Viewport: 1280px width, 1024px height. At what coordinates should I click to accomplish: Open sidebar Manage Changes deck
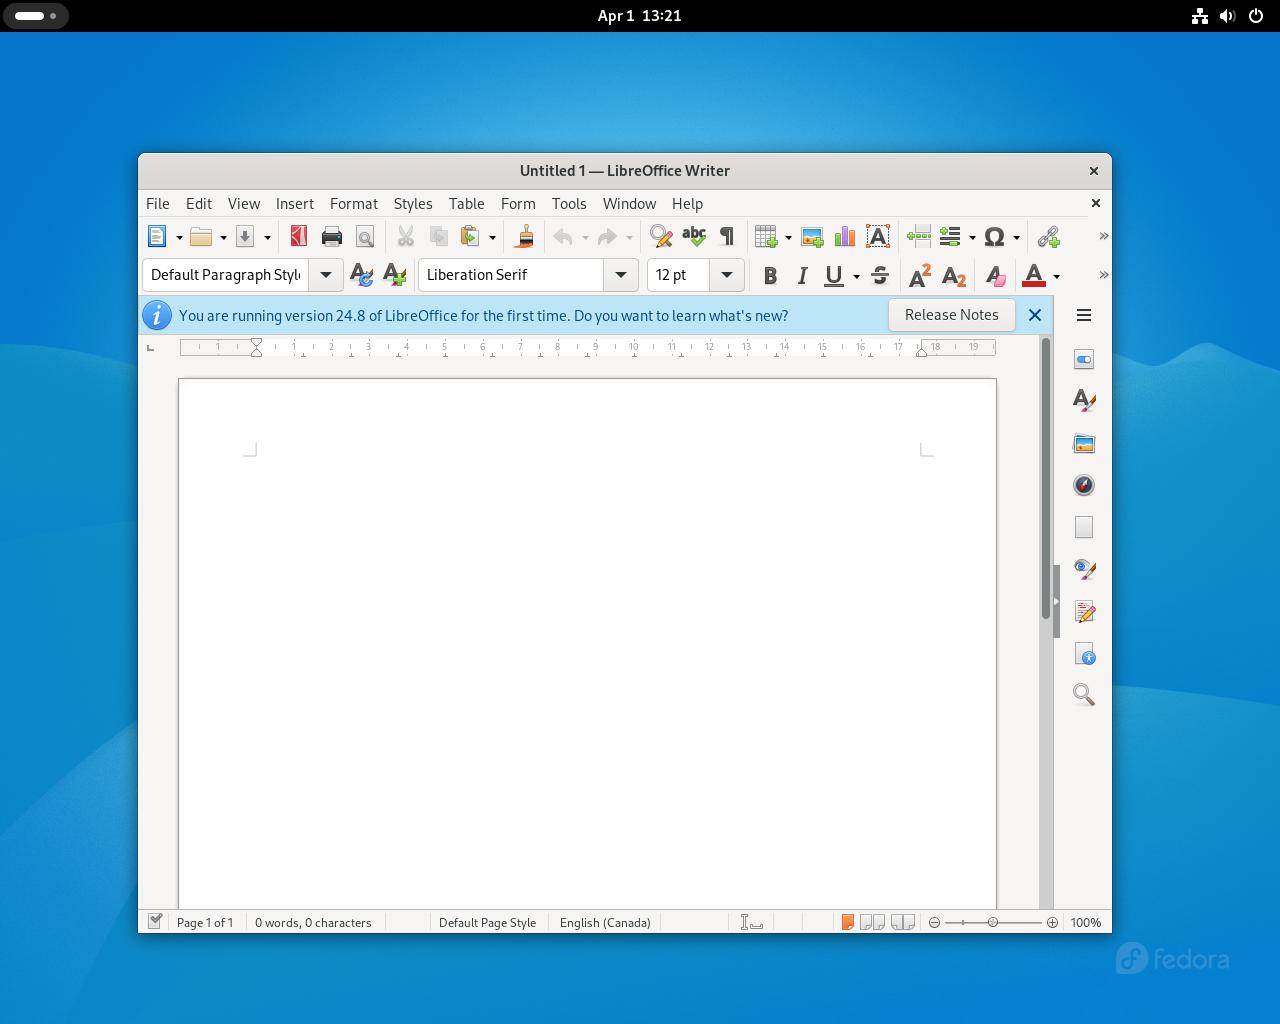pyautogui.click(x=1084, y=611)
